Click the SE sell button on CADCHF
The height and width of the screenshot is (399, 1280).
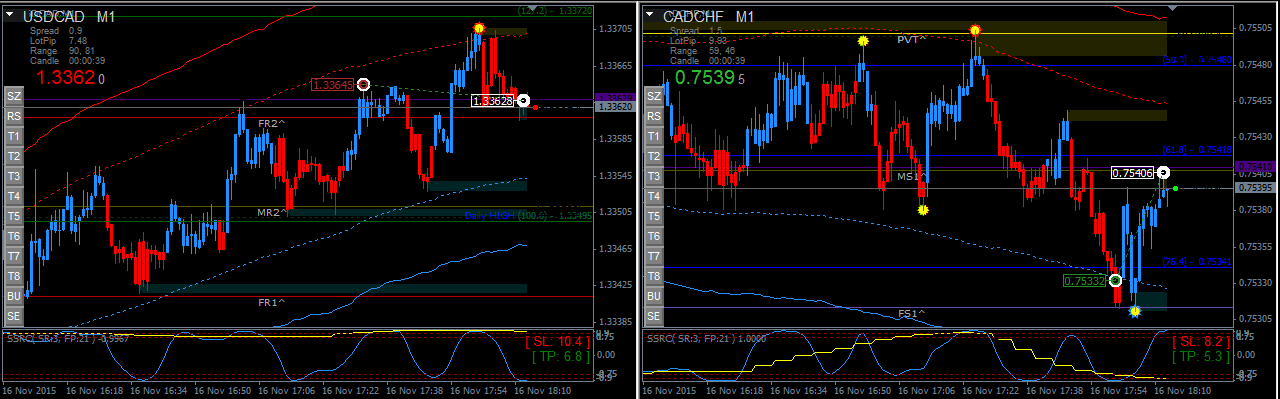tap(654, 316)
